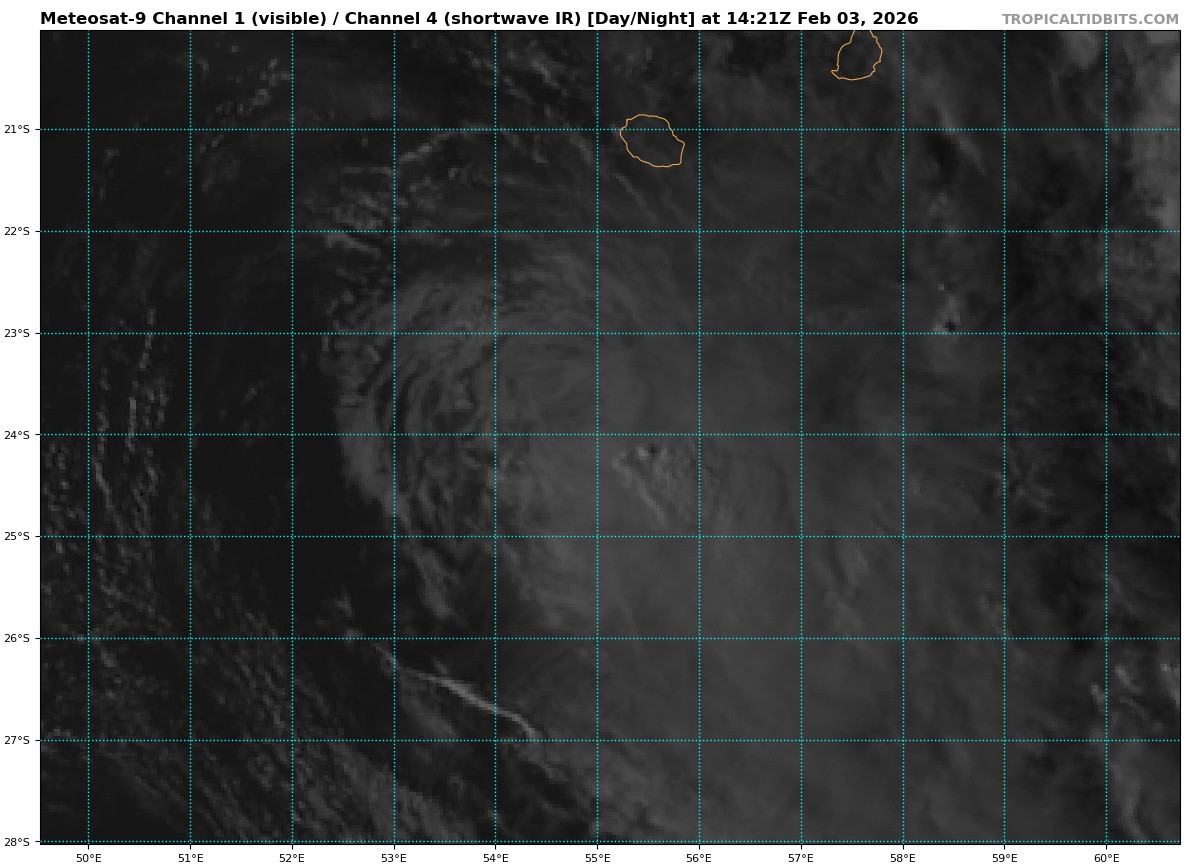This screenshot has height=867, width=1200.
Task: Click the 50°E longitude label
Action: (89, 858)
